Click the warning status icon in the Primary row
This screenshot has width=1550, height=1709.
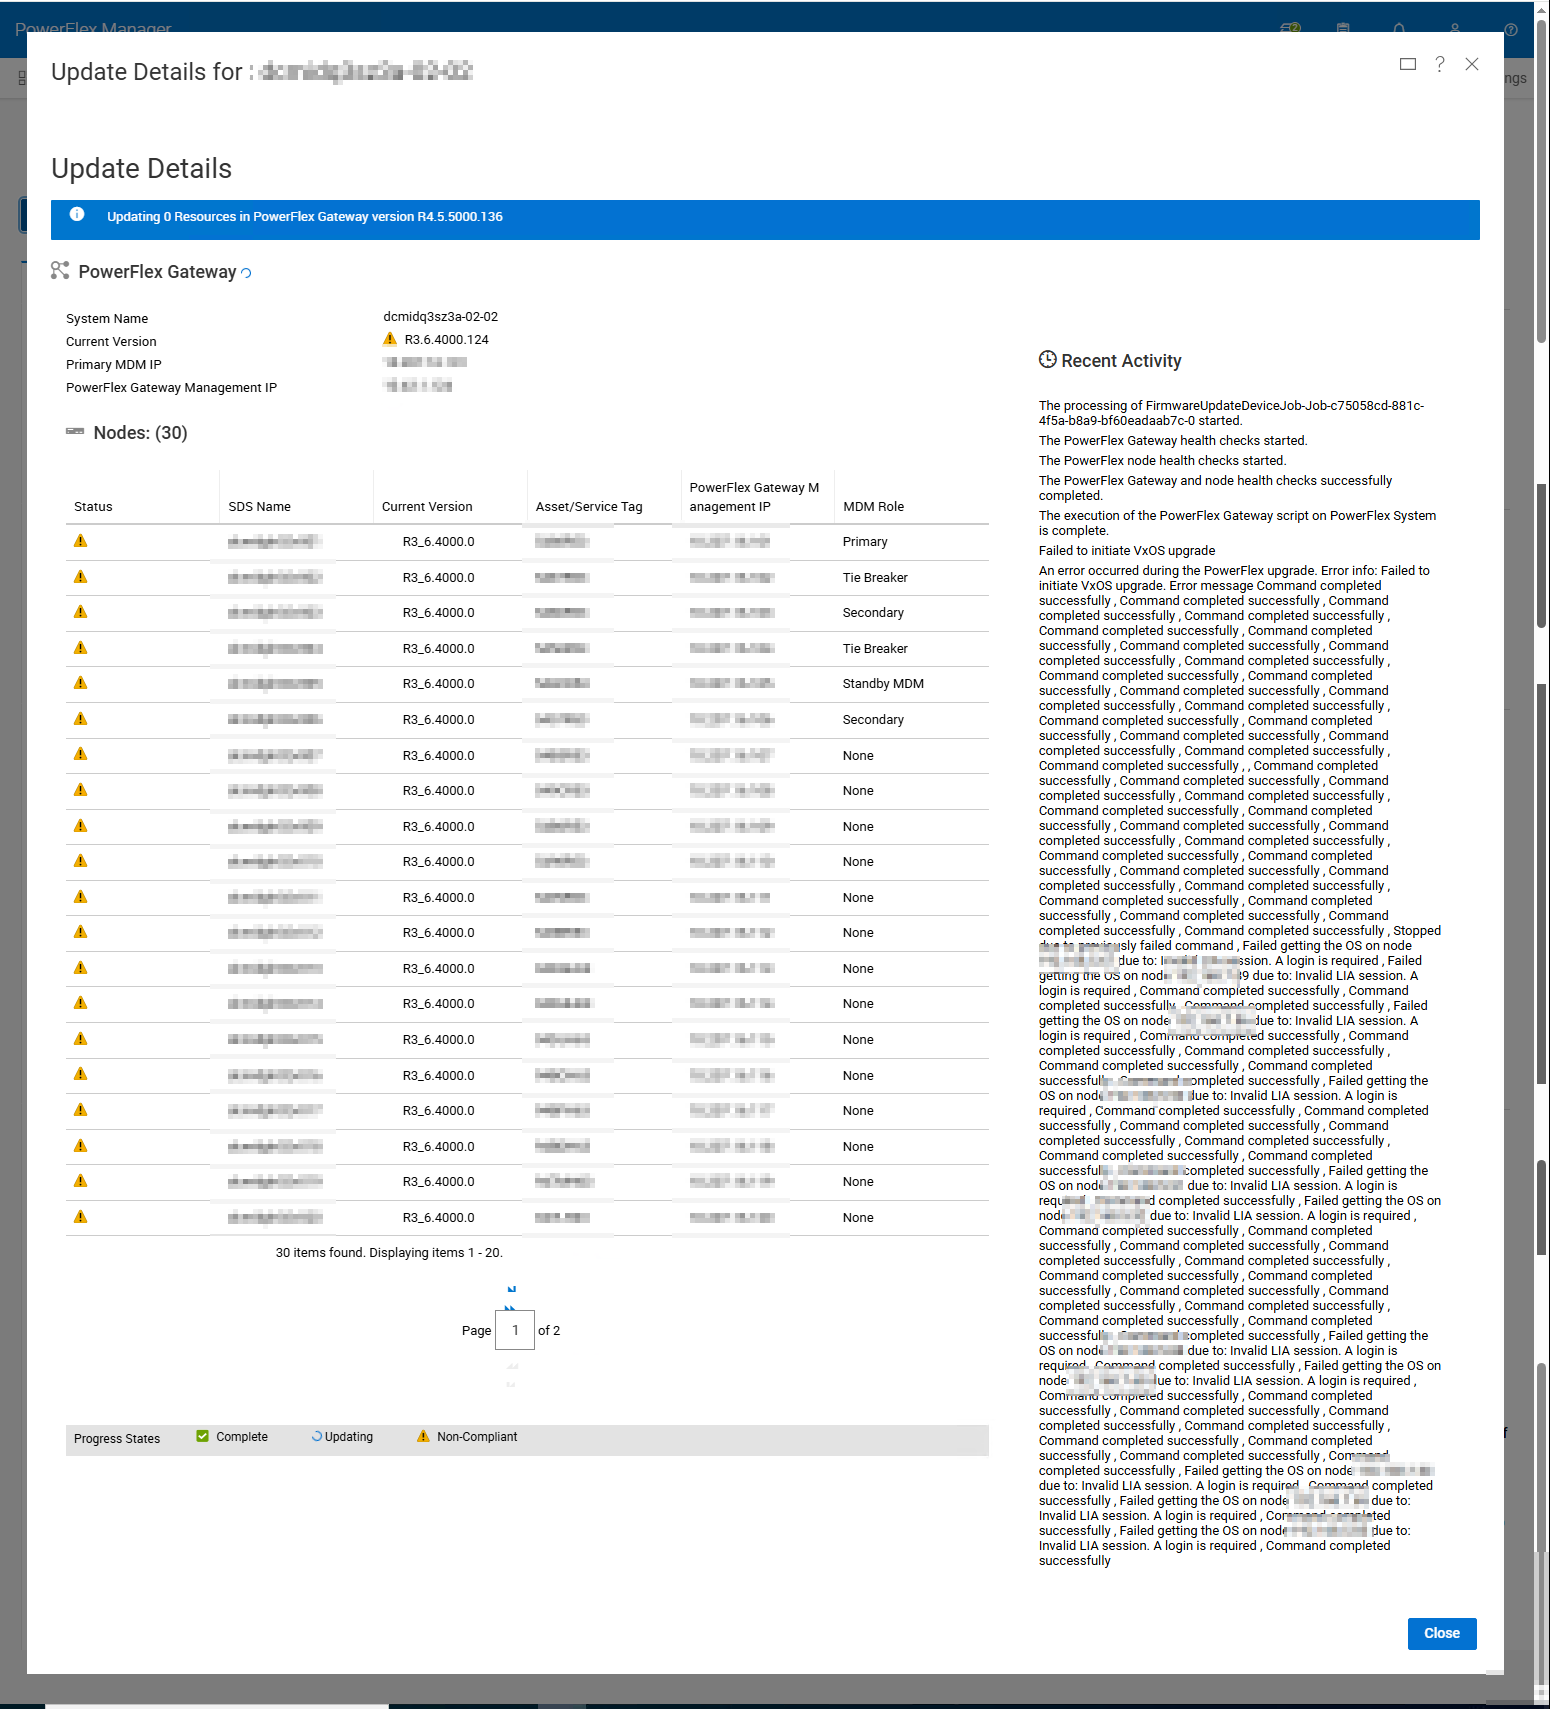click(81, 541)
